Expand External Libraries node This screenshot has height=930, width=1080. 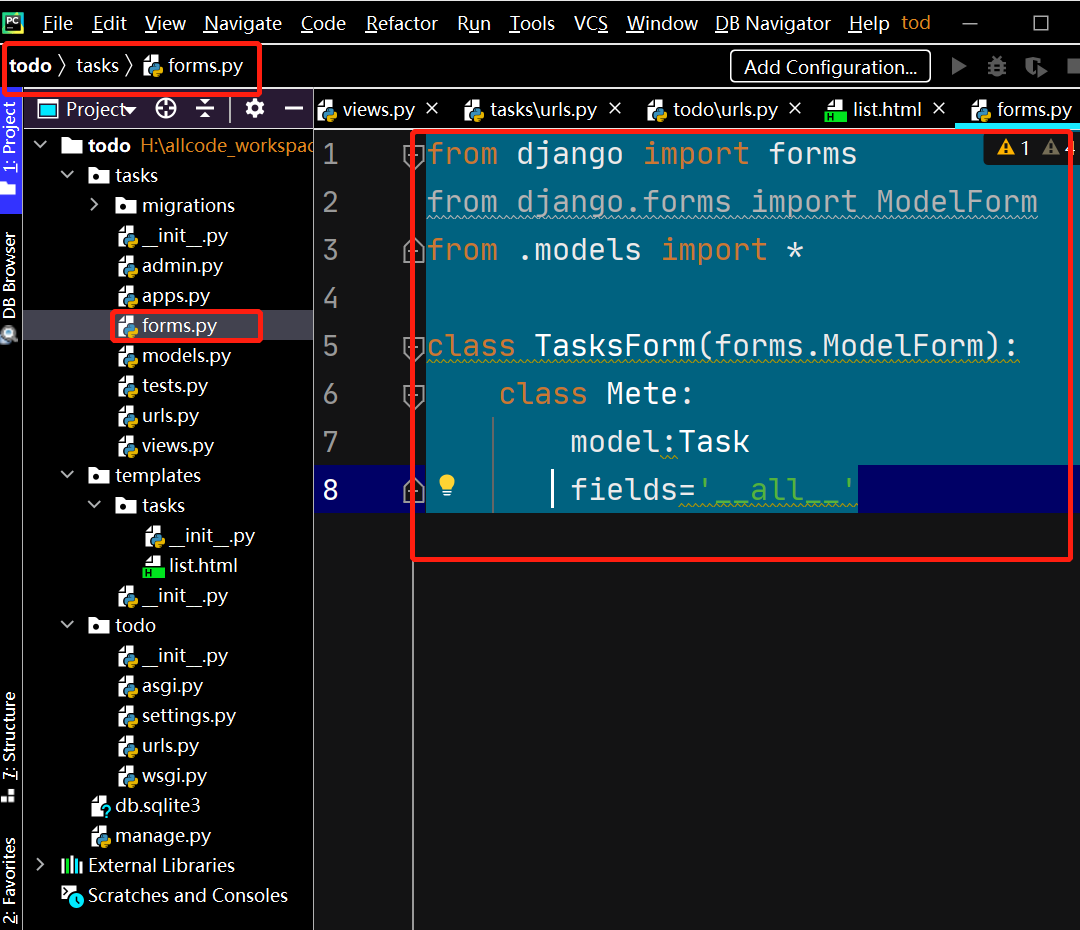41,865
